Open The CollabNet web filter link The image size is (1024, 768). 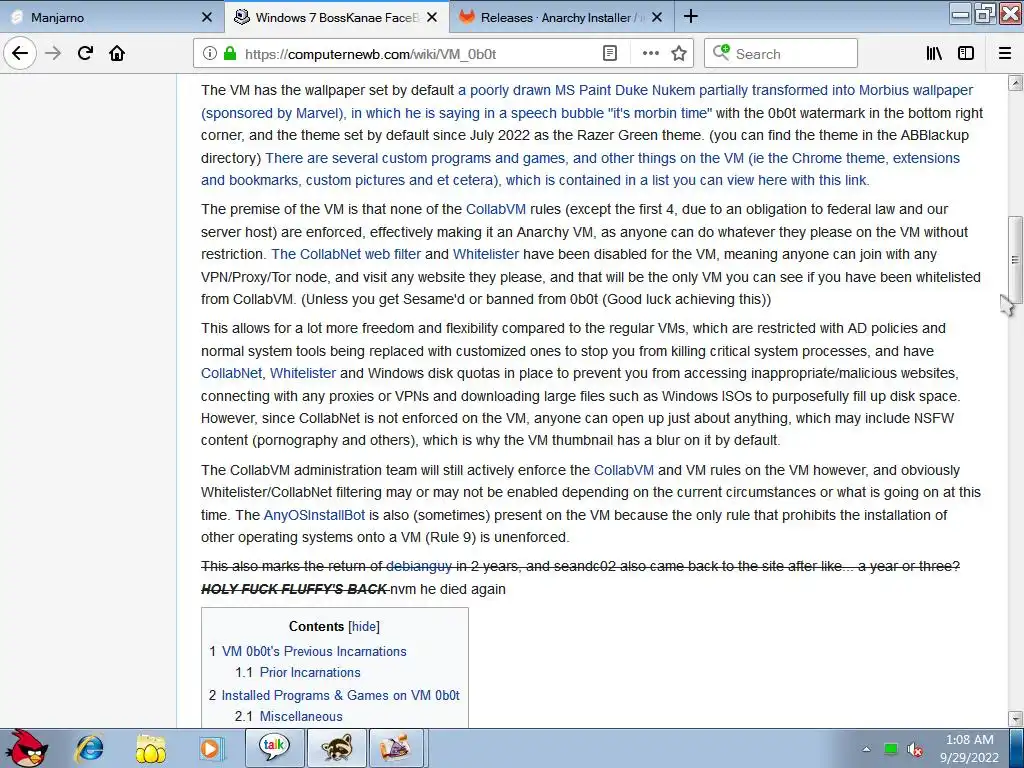click(x=346, y=255)
